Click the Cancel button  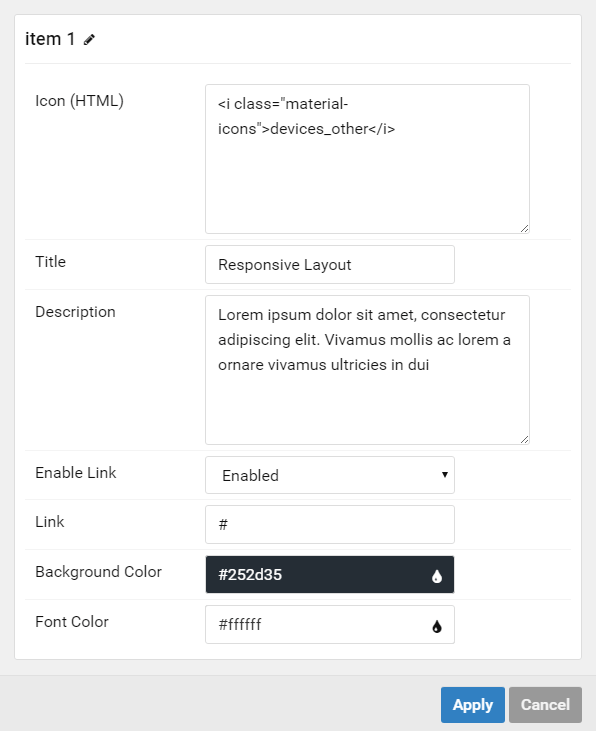pyautogui.click(x=545, y=704)
